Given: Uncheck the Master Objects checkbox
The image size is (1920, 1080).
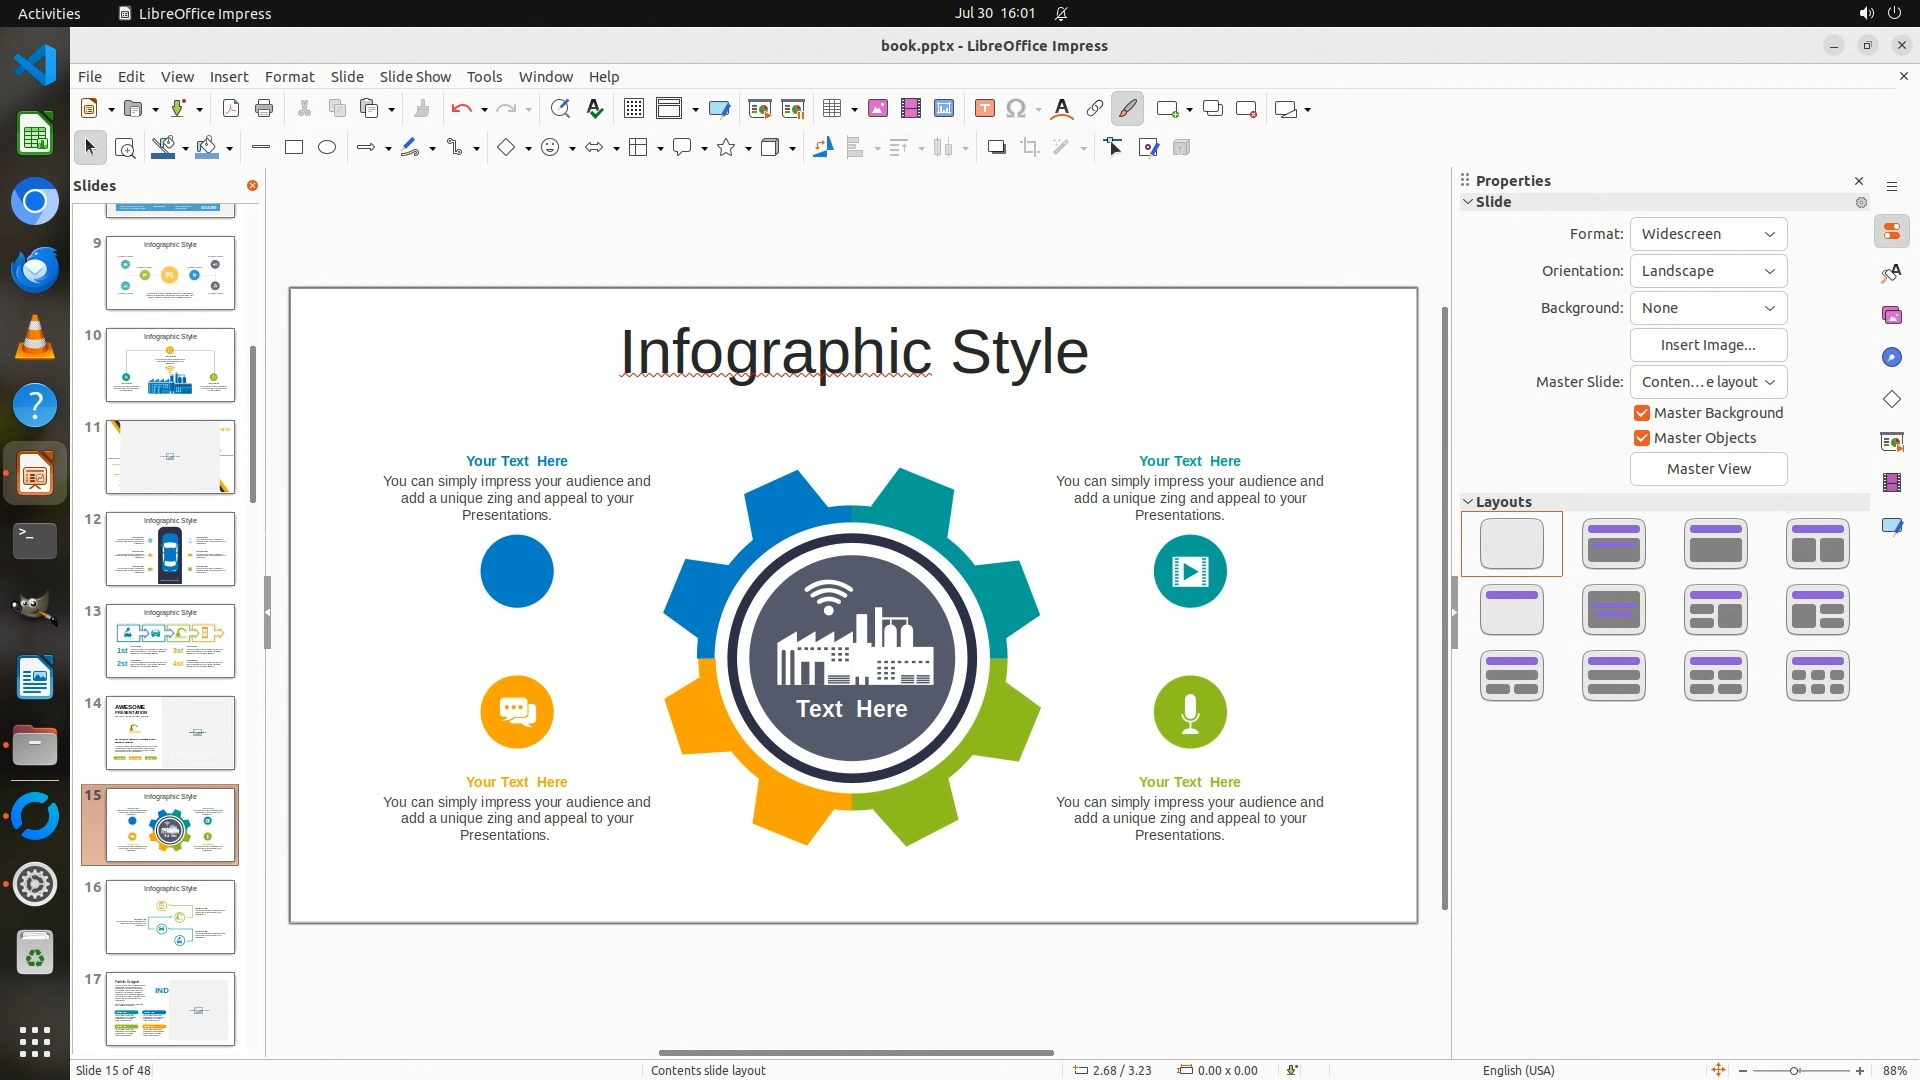Looking at the screenshot, I should click(1642, 438).
